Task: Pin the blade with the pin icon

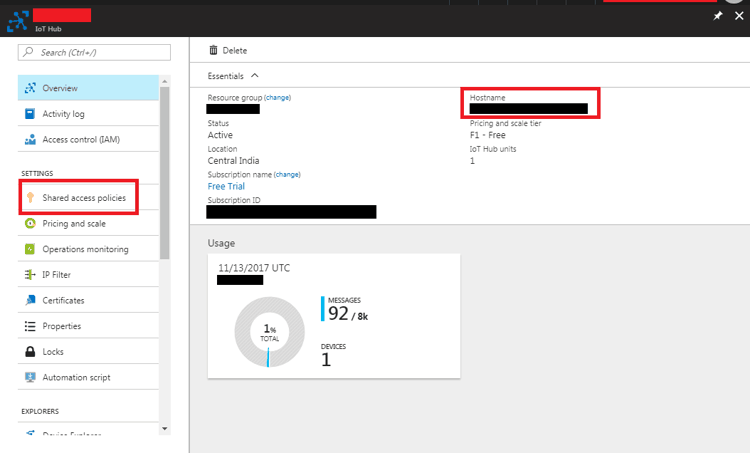Action: pyautogui.click(x=718, y=17)
